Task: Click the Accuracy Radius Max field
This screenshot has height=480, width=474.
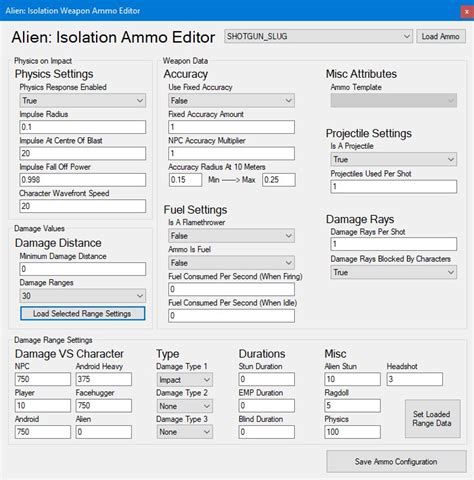Action: coord(279,180)
